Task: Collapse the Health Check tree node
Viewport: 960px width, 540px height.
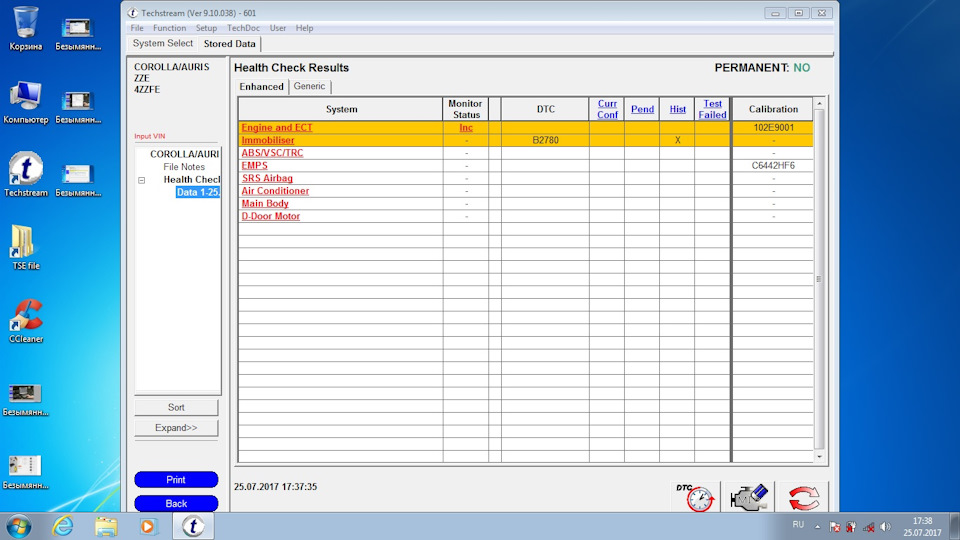Action: (141, 180)
